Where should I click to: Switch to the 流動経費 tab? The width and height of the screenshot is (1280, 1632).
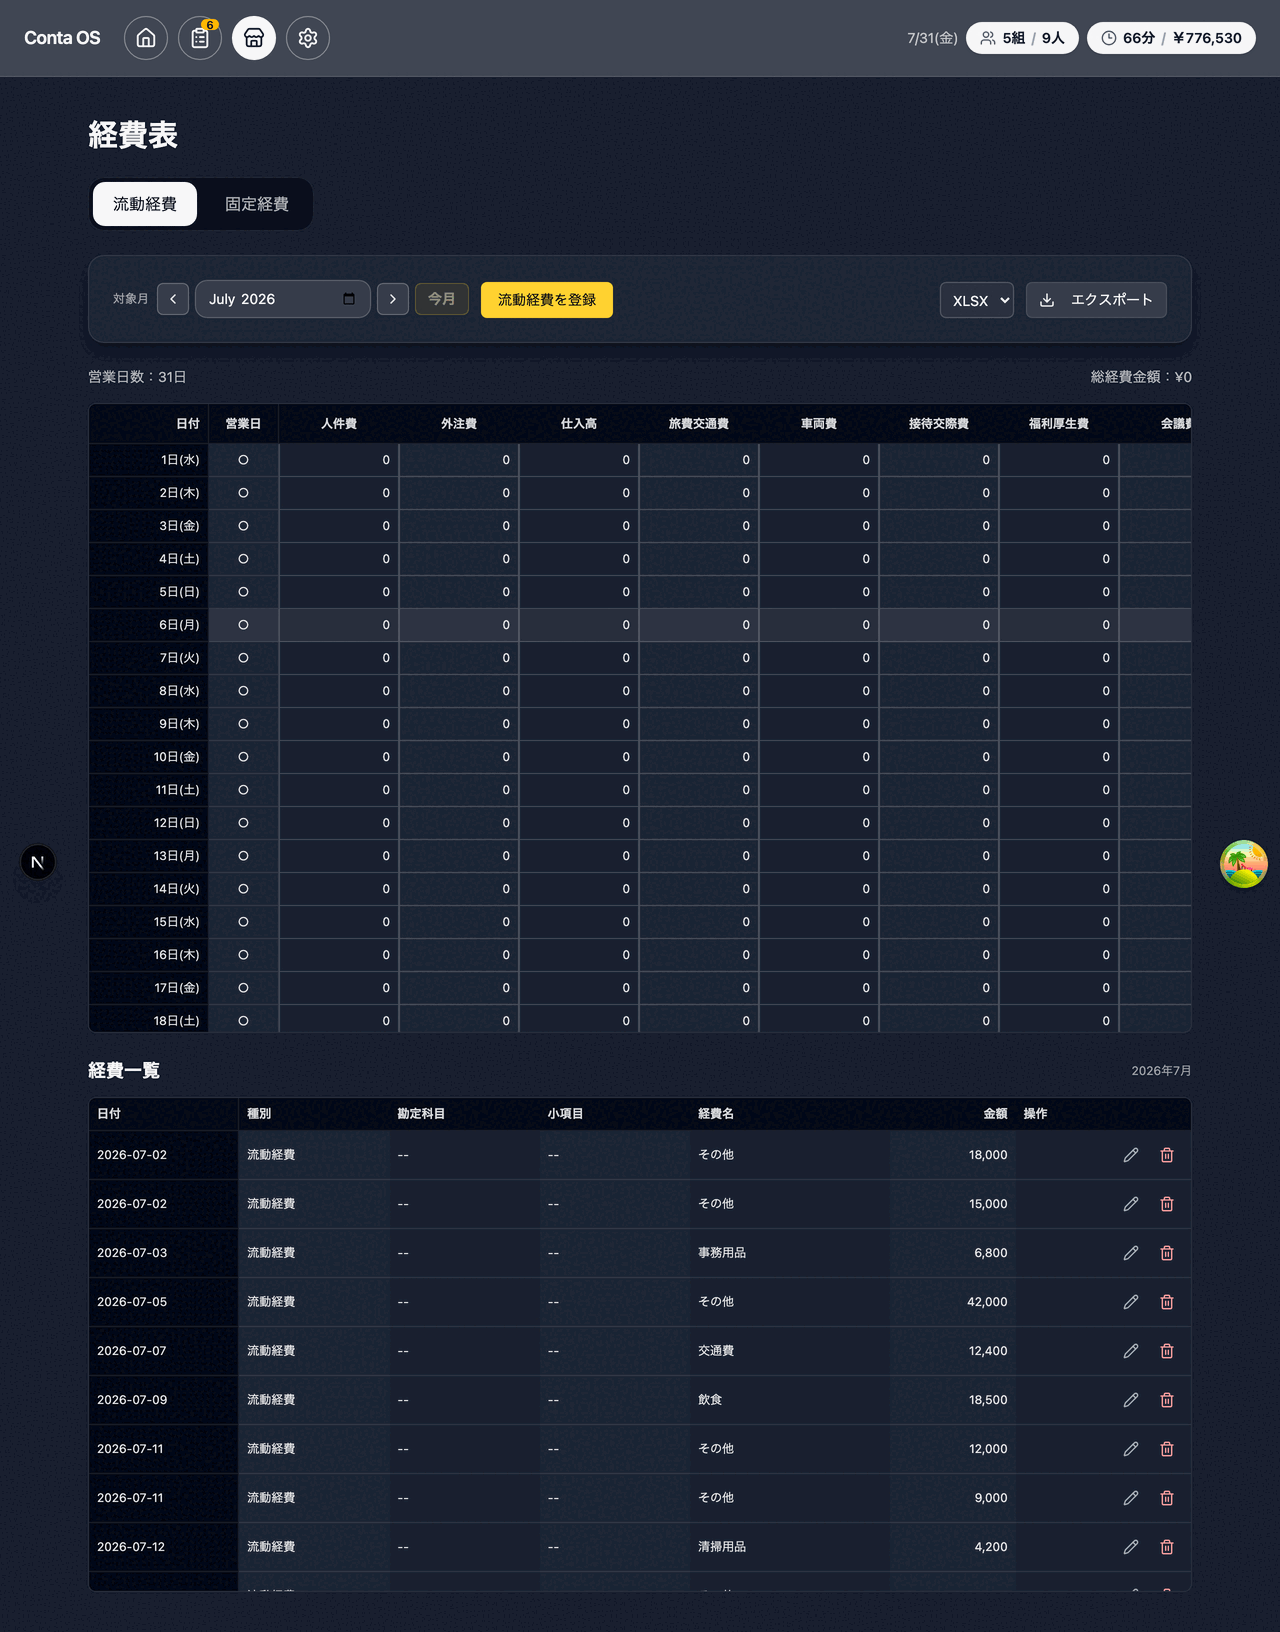coord(145,204)
